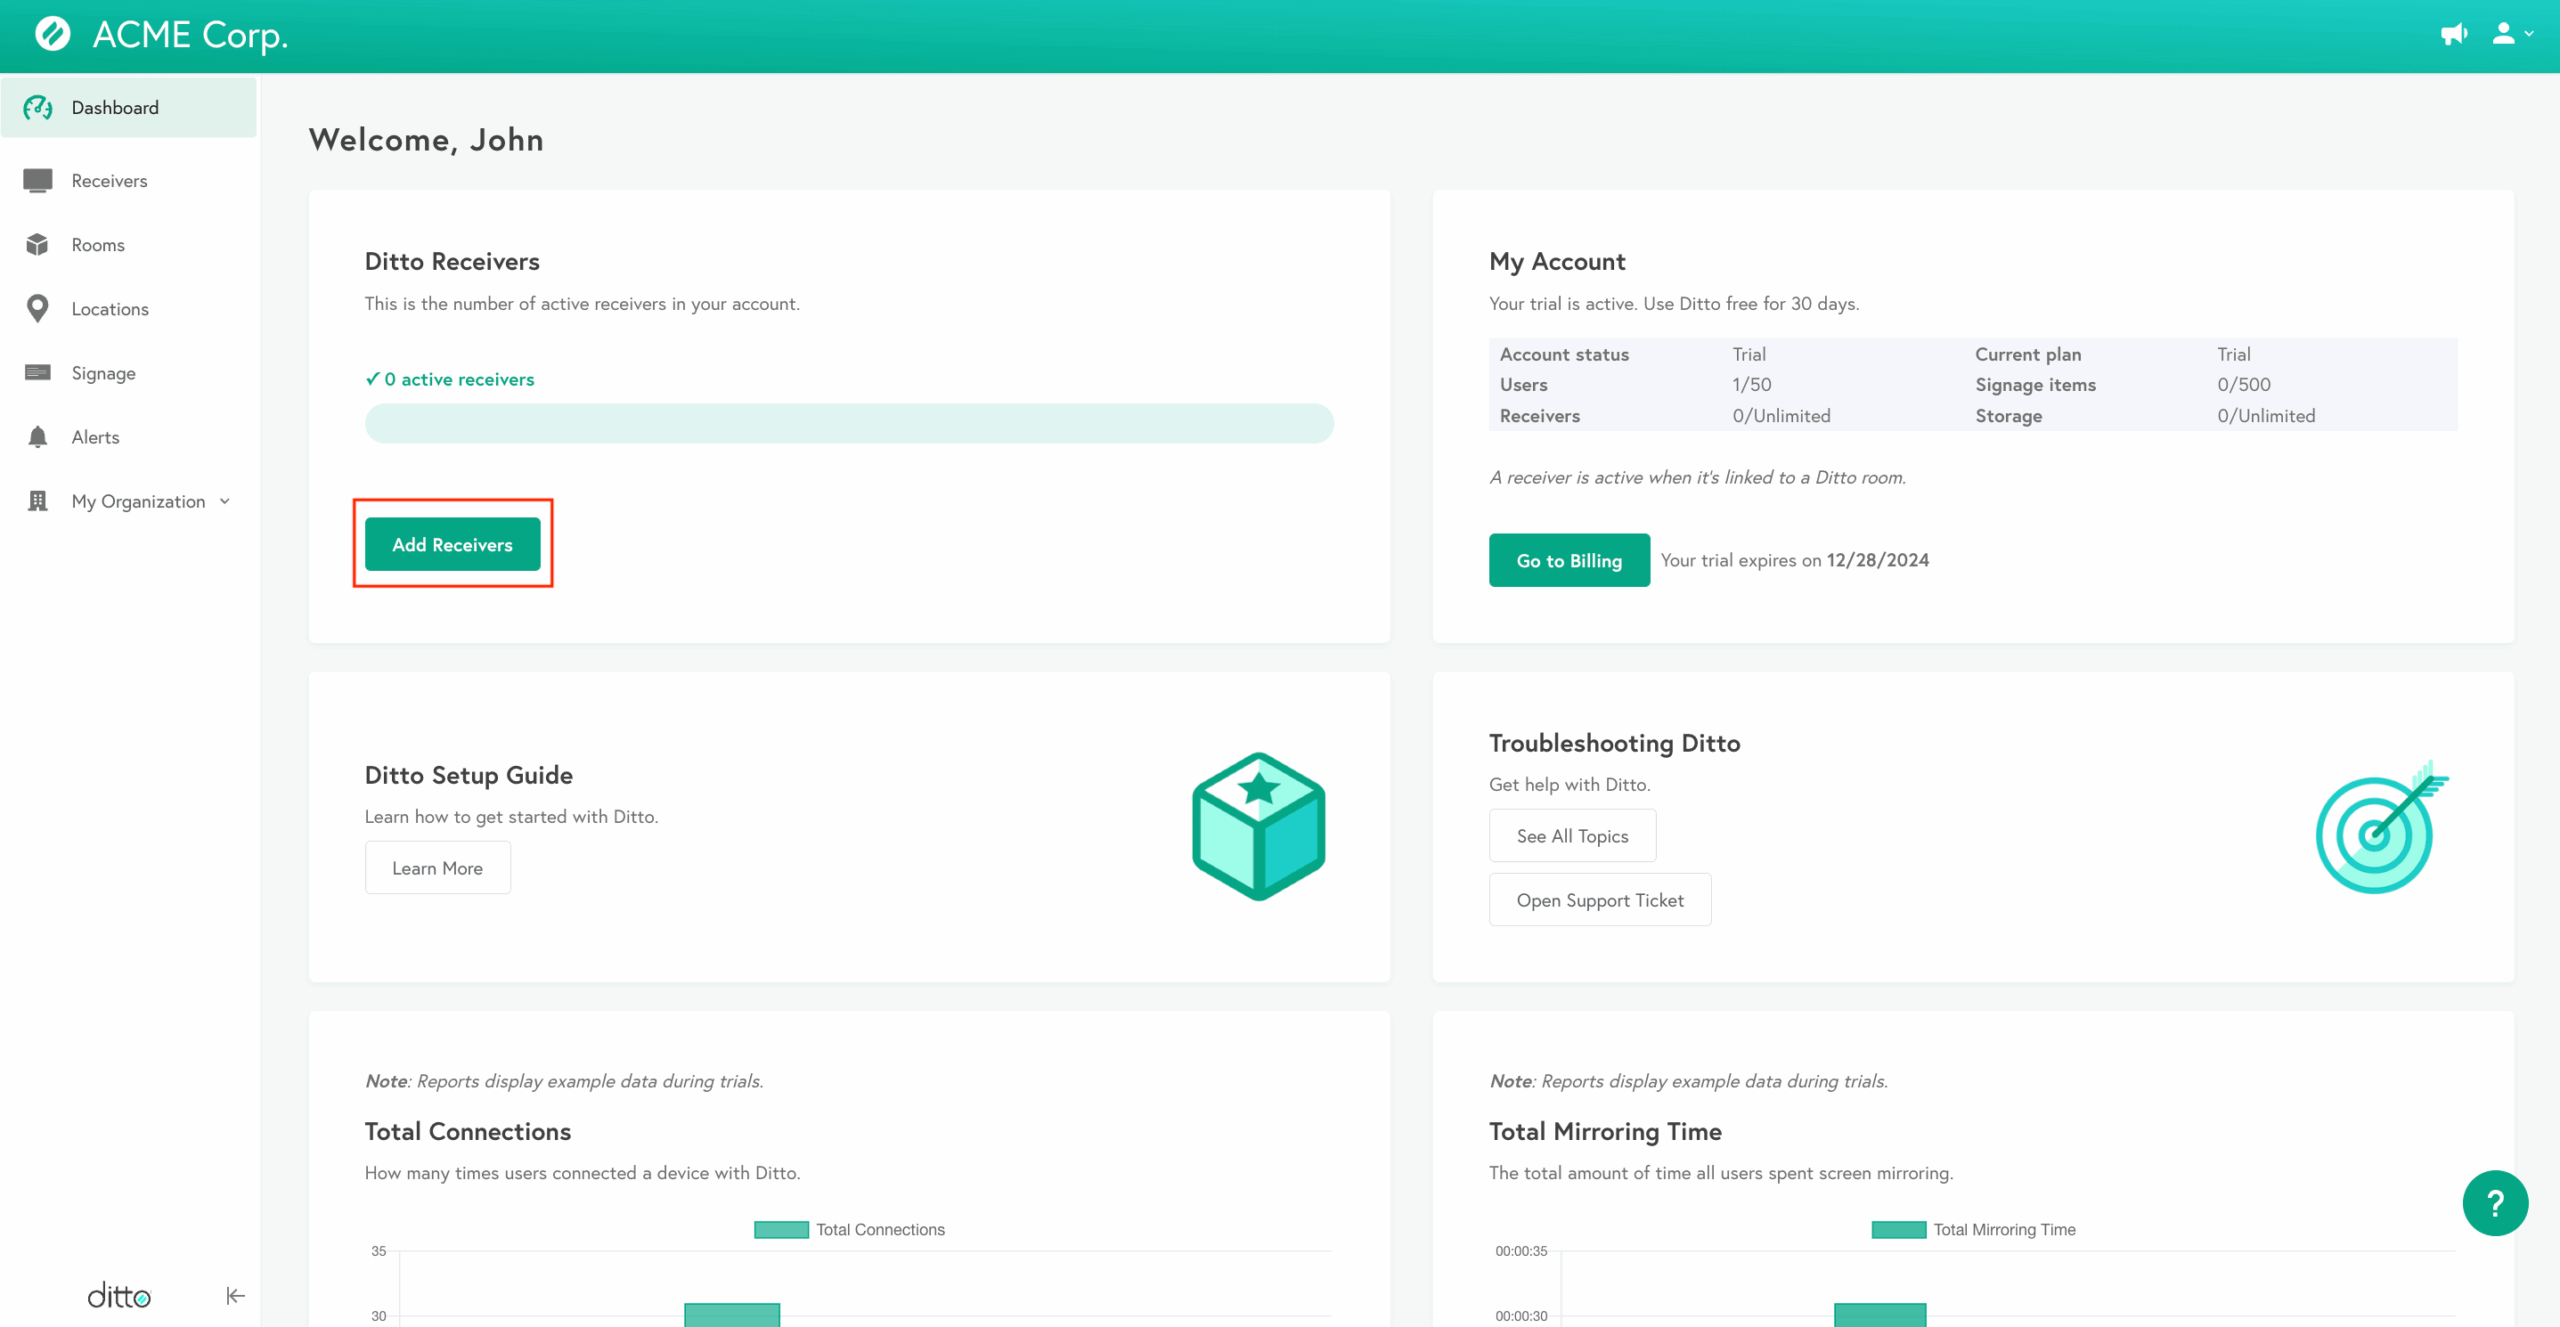This screenshot has height=1327, width=2560.
Task: Toggle the Total Mirroring Time legend swatch
Action: point(1898,1230)
